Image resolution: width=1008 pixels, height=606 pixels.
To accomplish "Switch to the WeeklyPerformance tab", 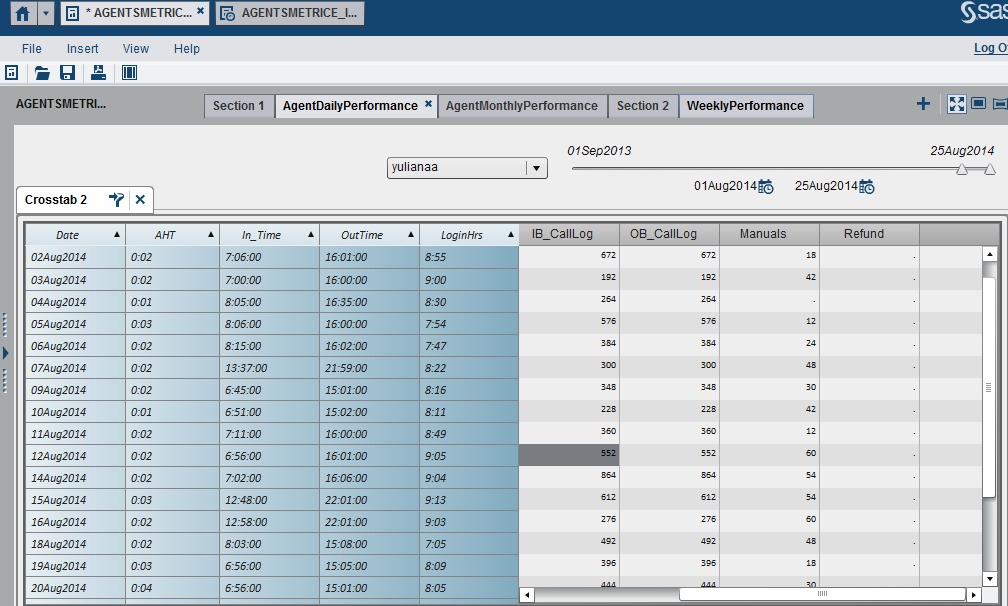I will [x=745, y=106].
